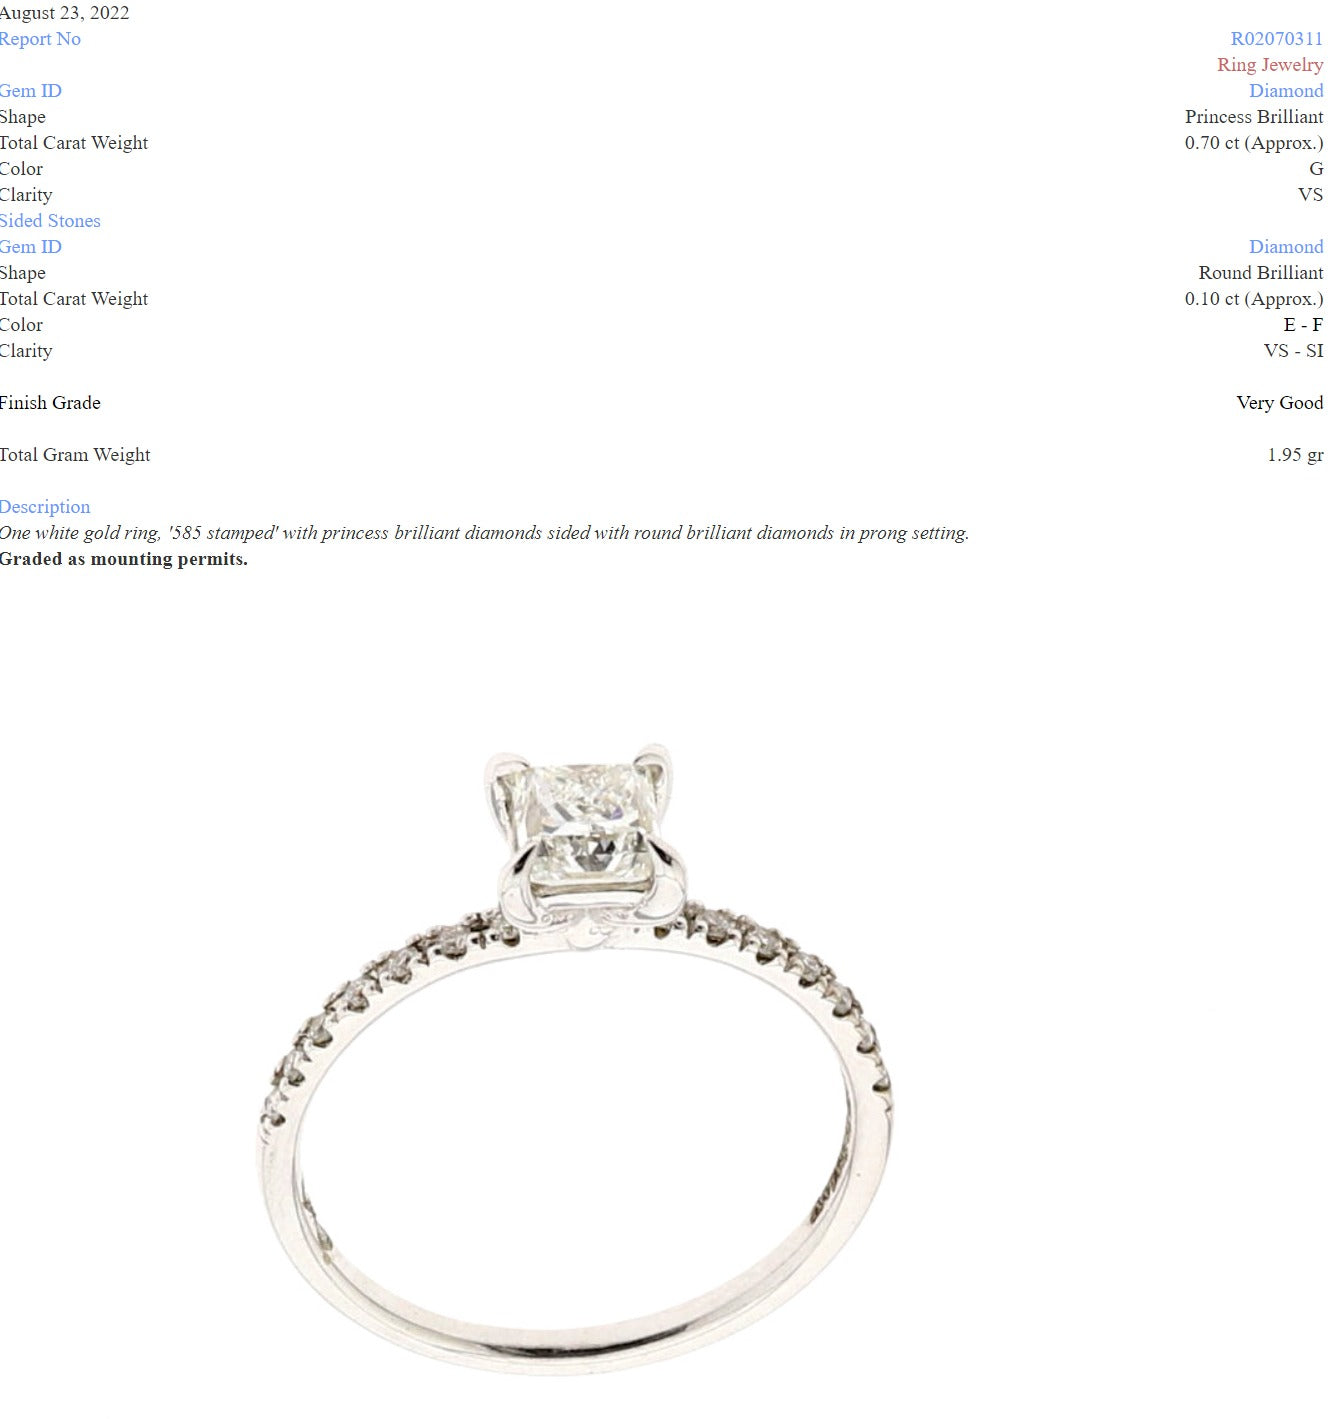
Task: Click the Description heading
Action: click(45, 507)
